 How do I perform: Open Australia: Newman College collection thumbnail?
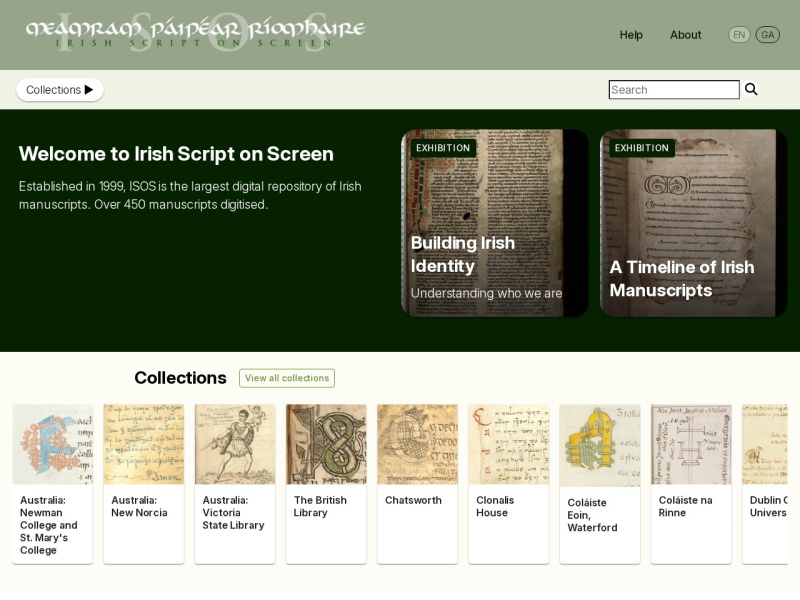[53, 444]
